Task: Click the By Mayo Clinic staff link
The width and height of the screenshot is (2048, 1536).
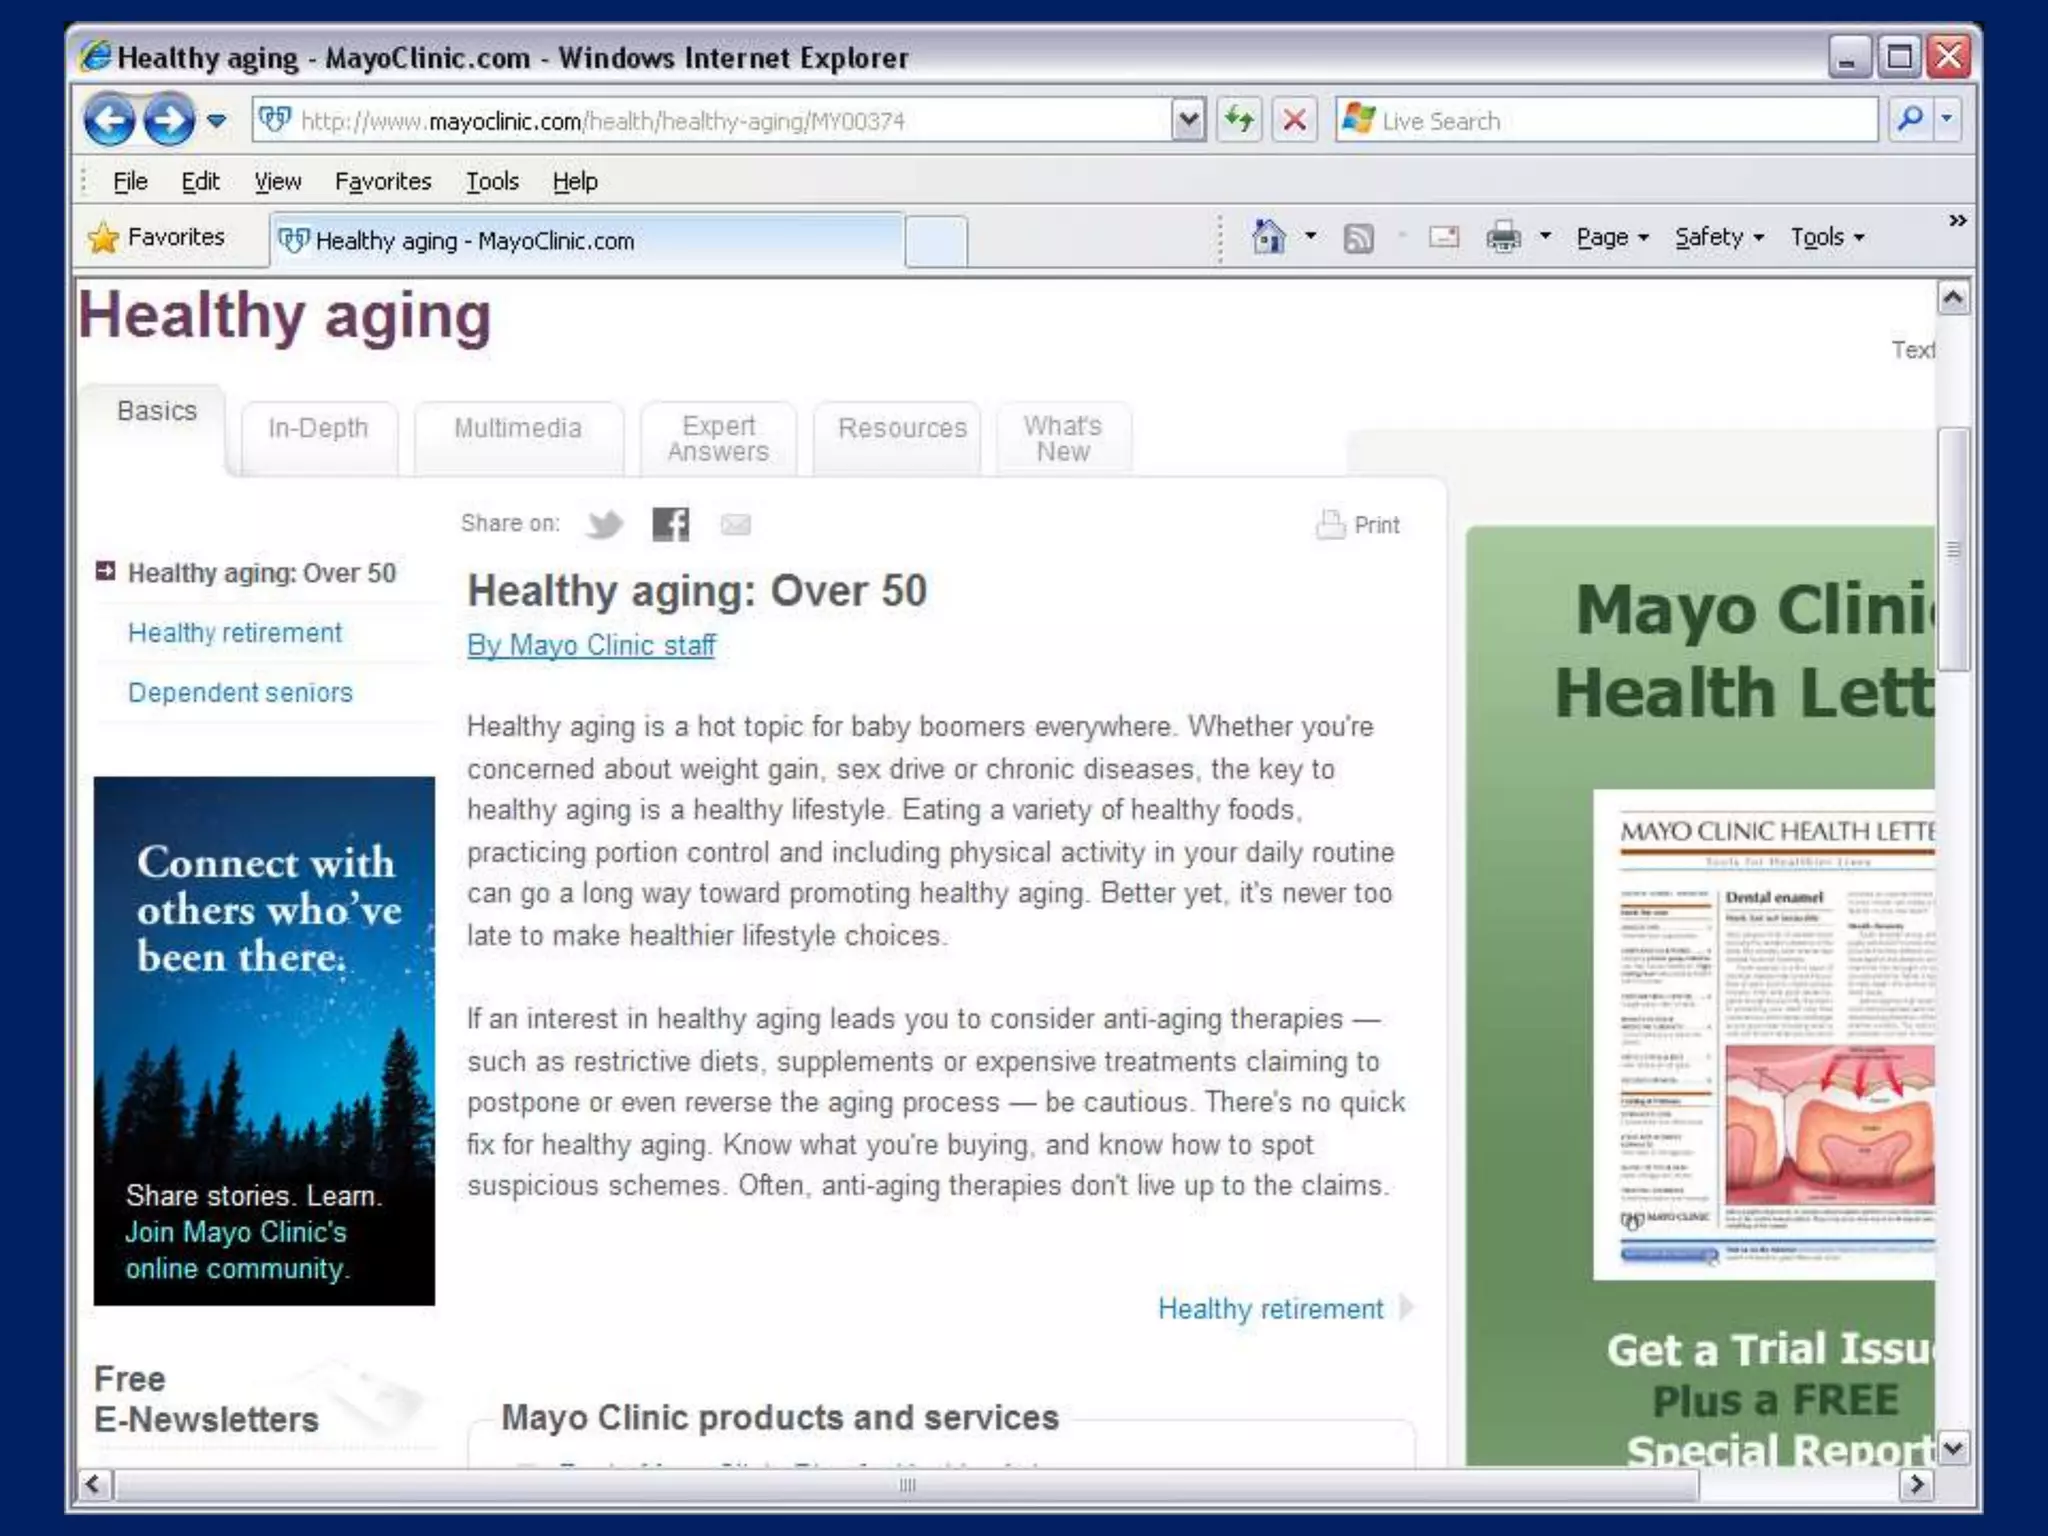Action: click(591, 646)
